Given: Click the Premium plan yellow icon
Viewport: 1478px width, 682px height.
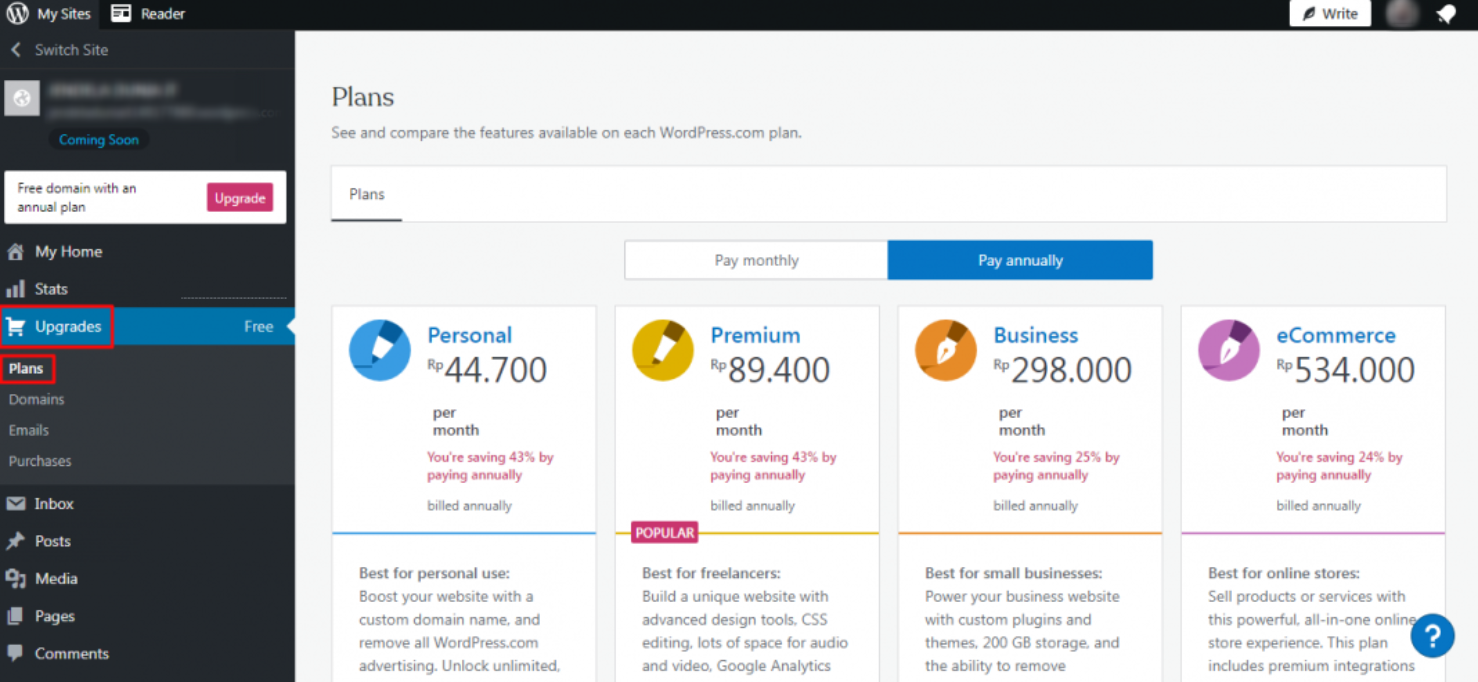Looking at the screenshot, I should click(663, 350).
